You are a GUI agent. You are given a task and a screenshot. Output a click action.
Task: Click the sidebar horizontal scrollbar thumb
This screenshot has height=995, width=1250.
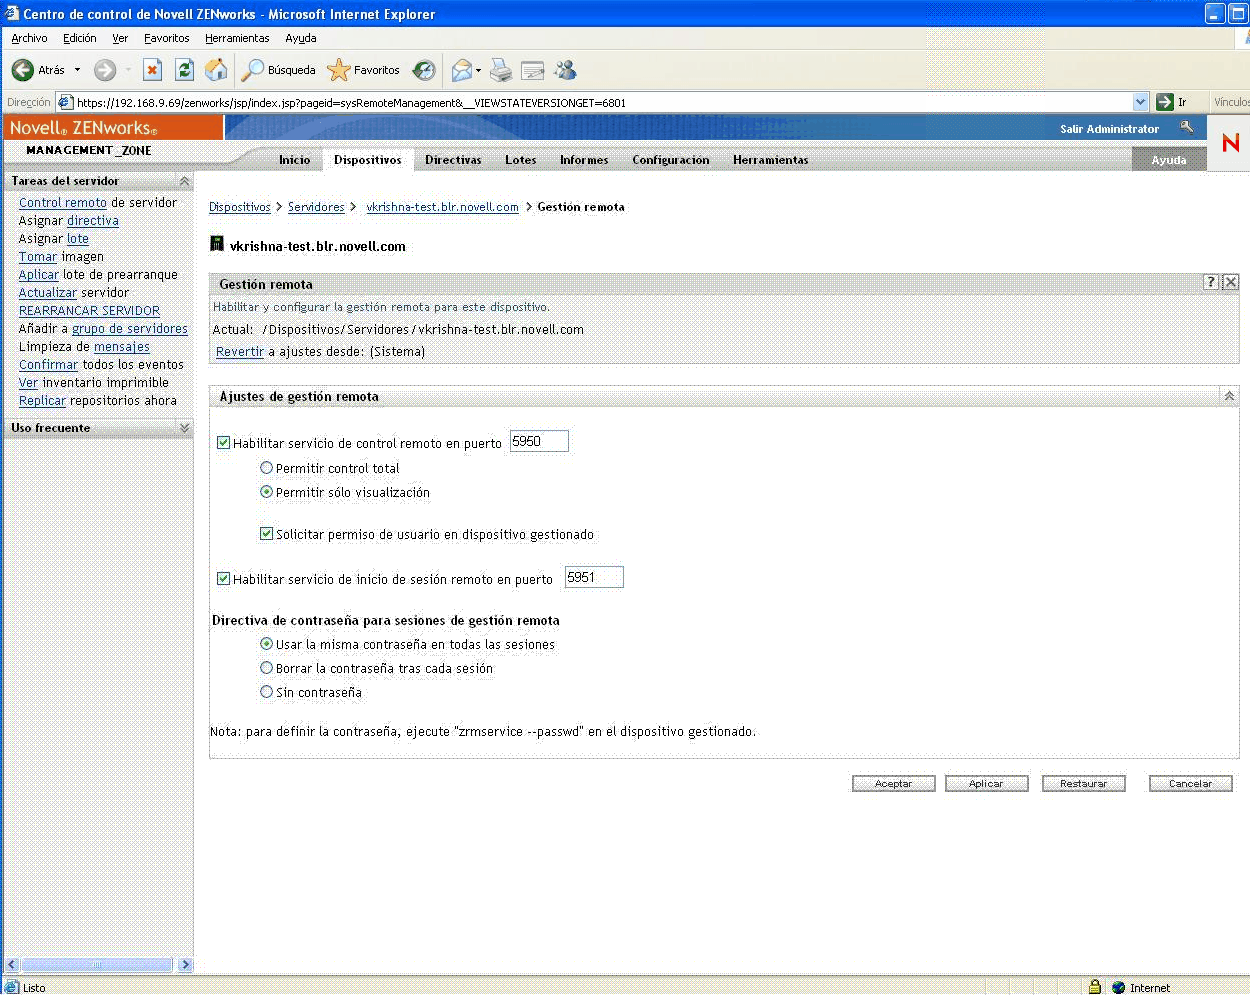pos(97,965)
